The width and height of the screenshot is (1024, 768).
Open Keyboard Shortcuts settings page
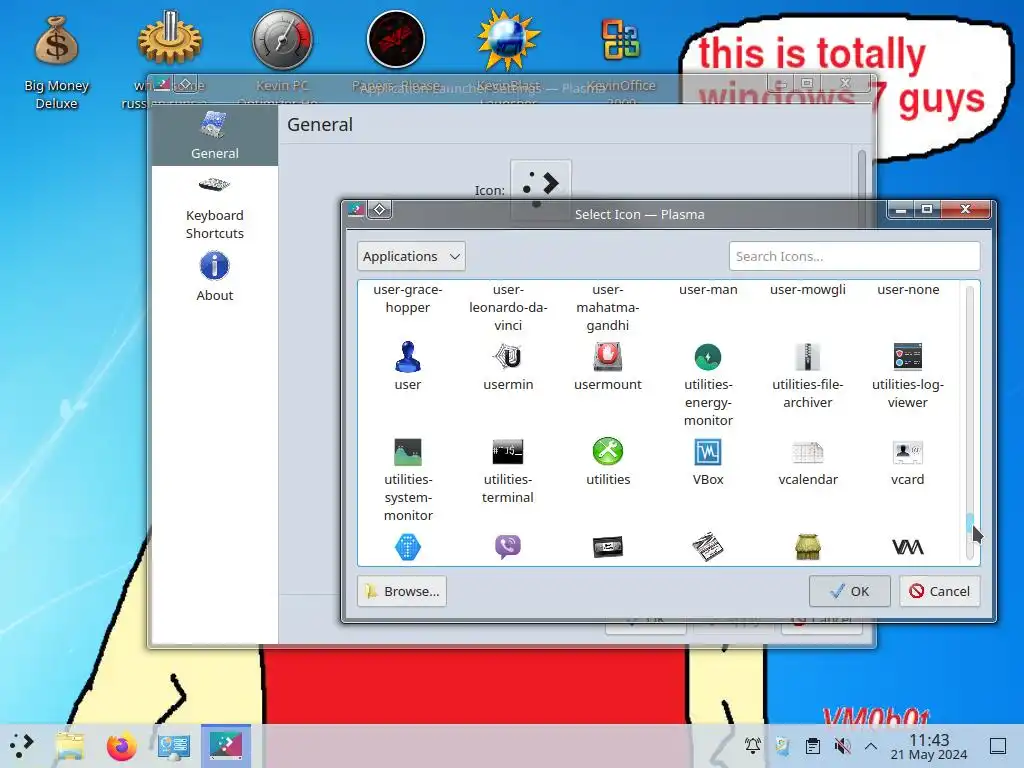click(214, 208)
